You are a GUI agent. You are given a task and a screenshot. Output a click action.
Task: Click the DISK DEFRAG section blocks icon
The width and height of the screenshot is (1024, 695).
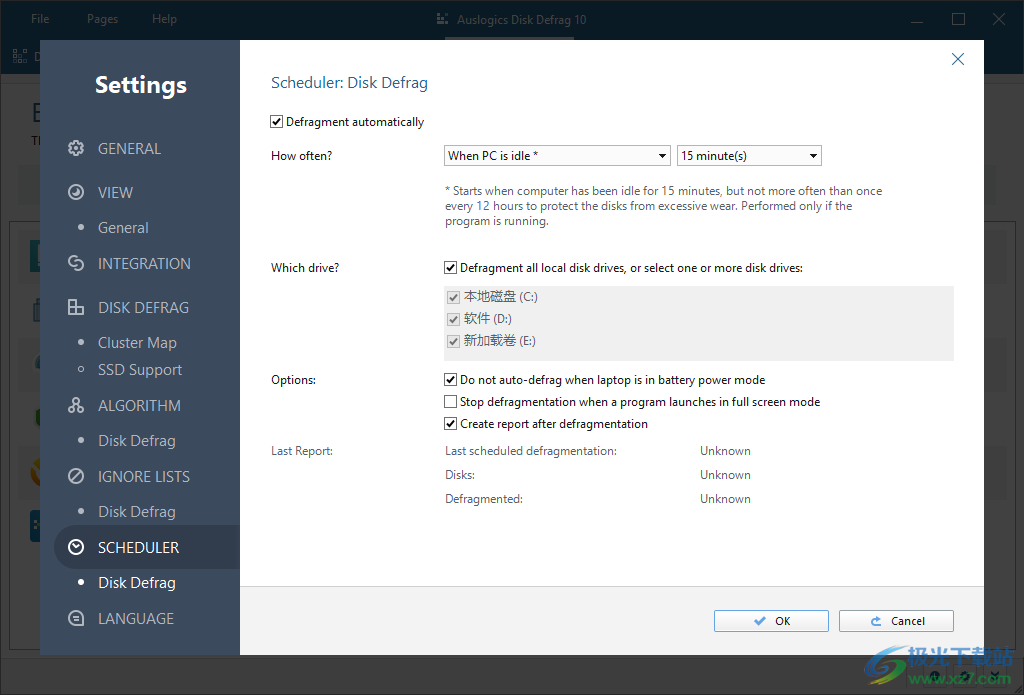(x=76, y=307)
